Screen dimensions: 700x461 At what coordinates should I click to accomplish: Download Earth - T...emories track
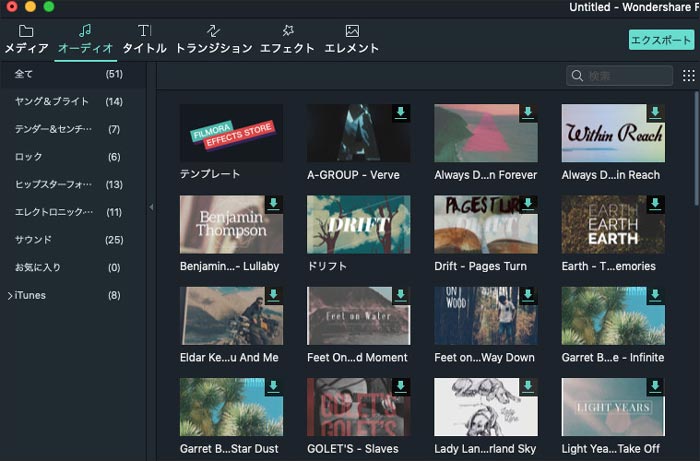point(655,204)
